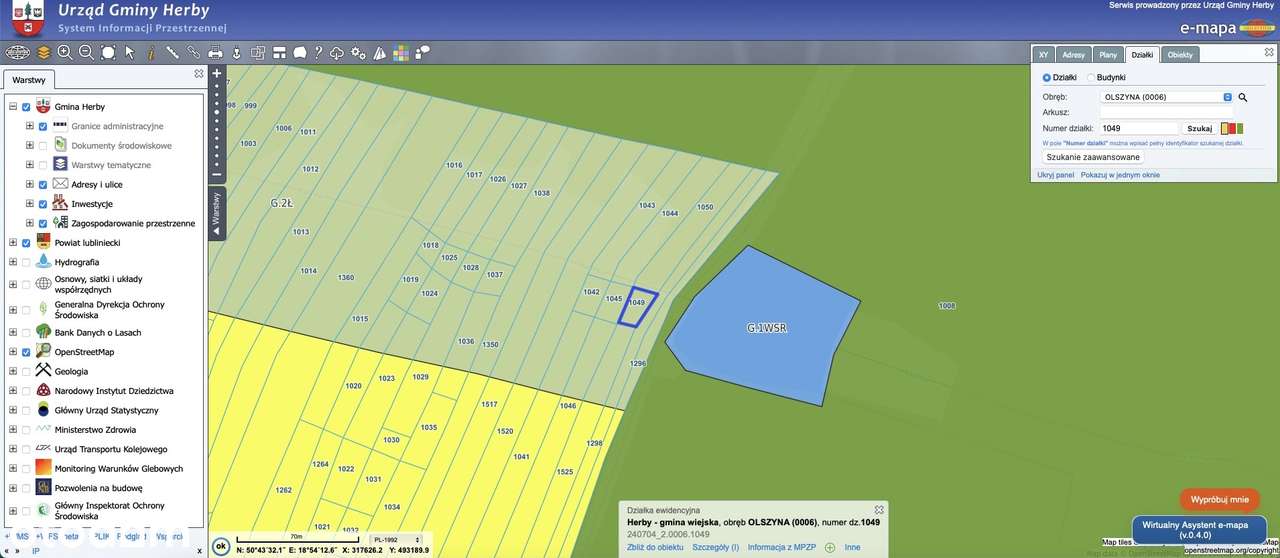Open the Obręb OLSZYNA dropdown
This screenshot has width=1280, height=558.
(x=1166, y=97)
